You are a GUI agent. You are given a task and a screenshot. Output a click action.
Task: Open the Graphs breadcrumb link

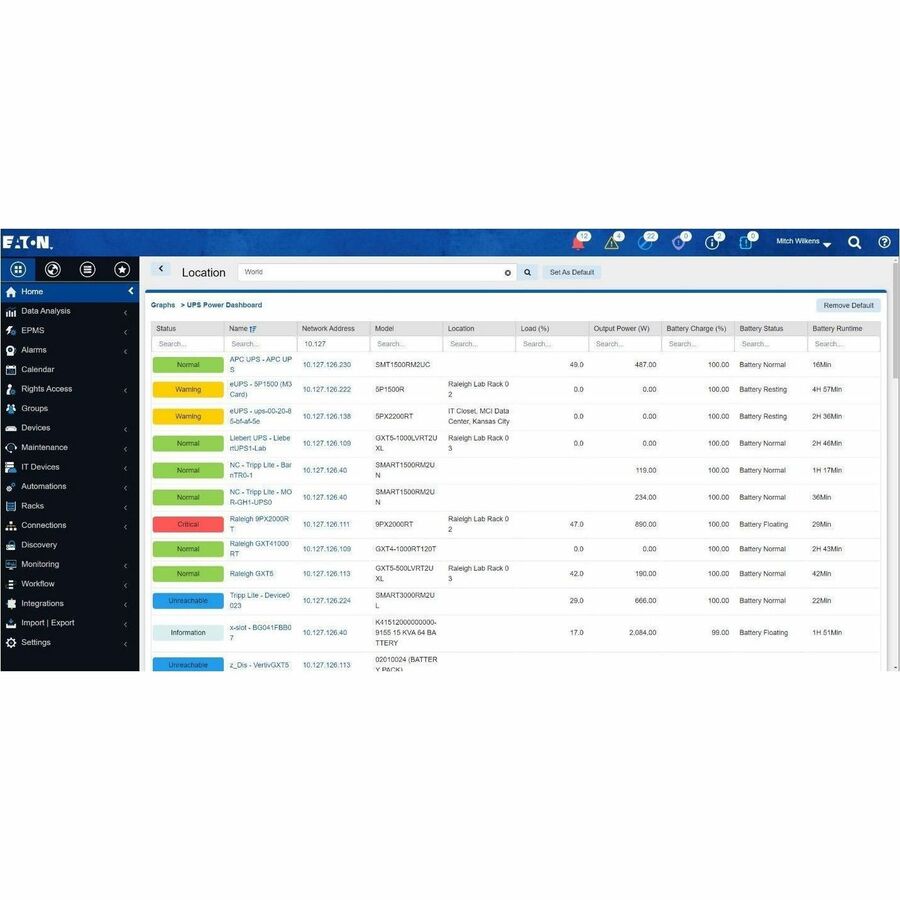162,305
